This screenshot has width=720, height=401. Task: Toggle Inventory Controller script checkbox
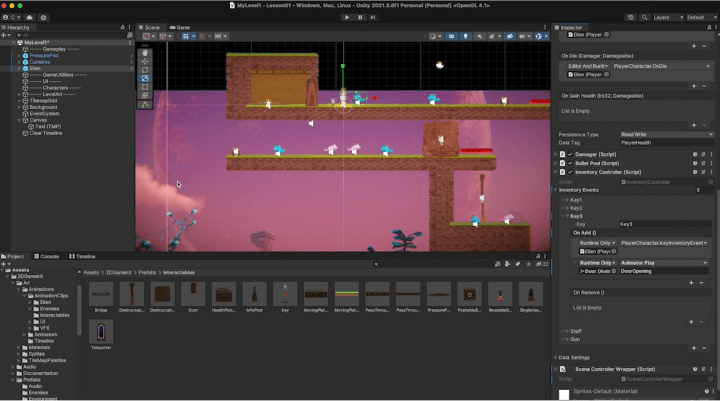click(x=570, y=172)
